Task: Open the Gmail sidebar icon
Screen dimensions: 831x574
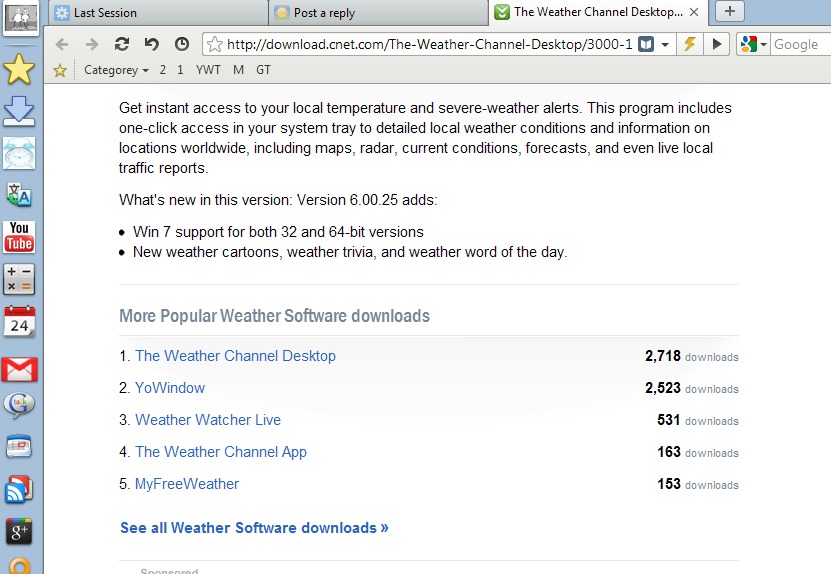Action: (x=19, y=370)
